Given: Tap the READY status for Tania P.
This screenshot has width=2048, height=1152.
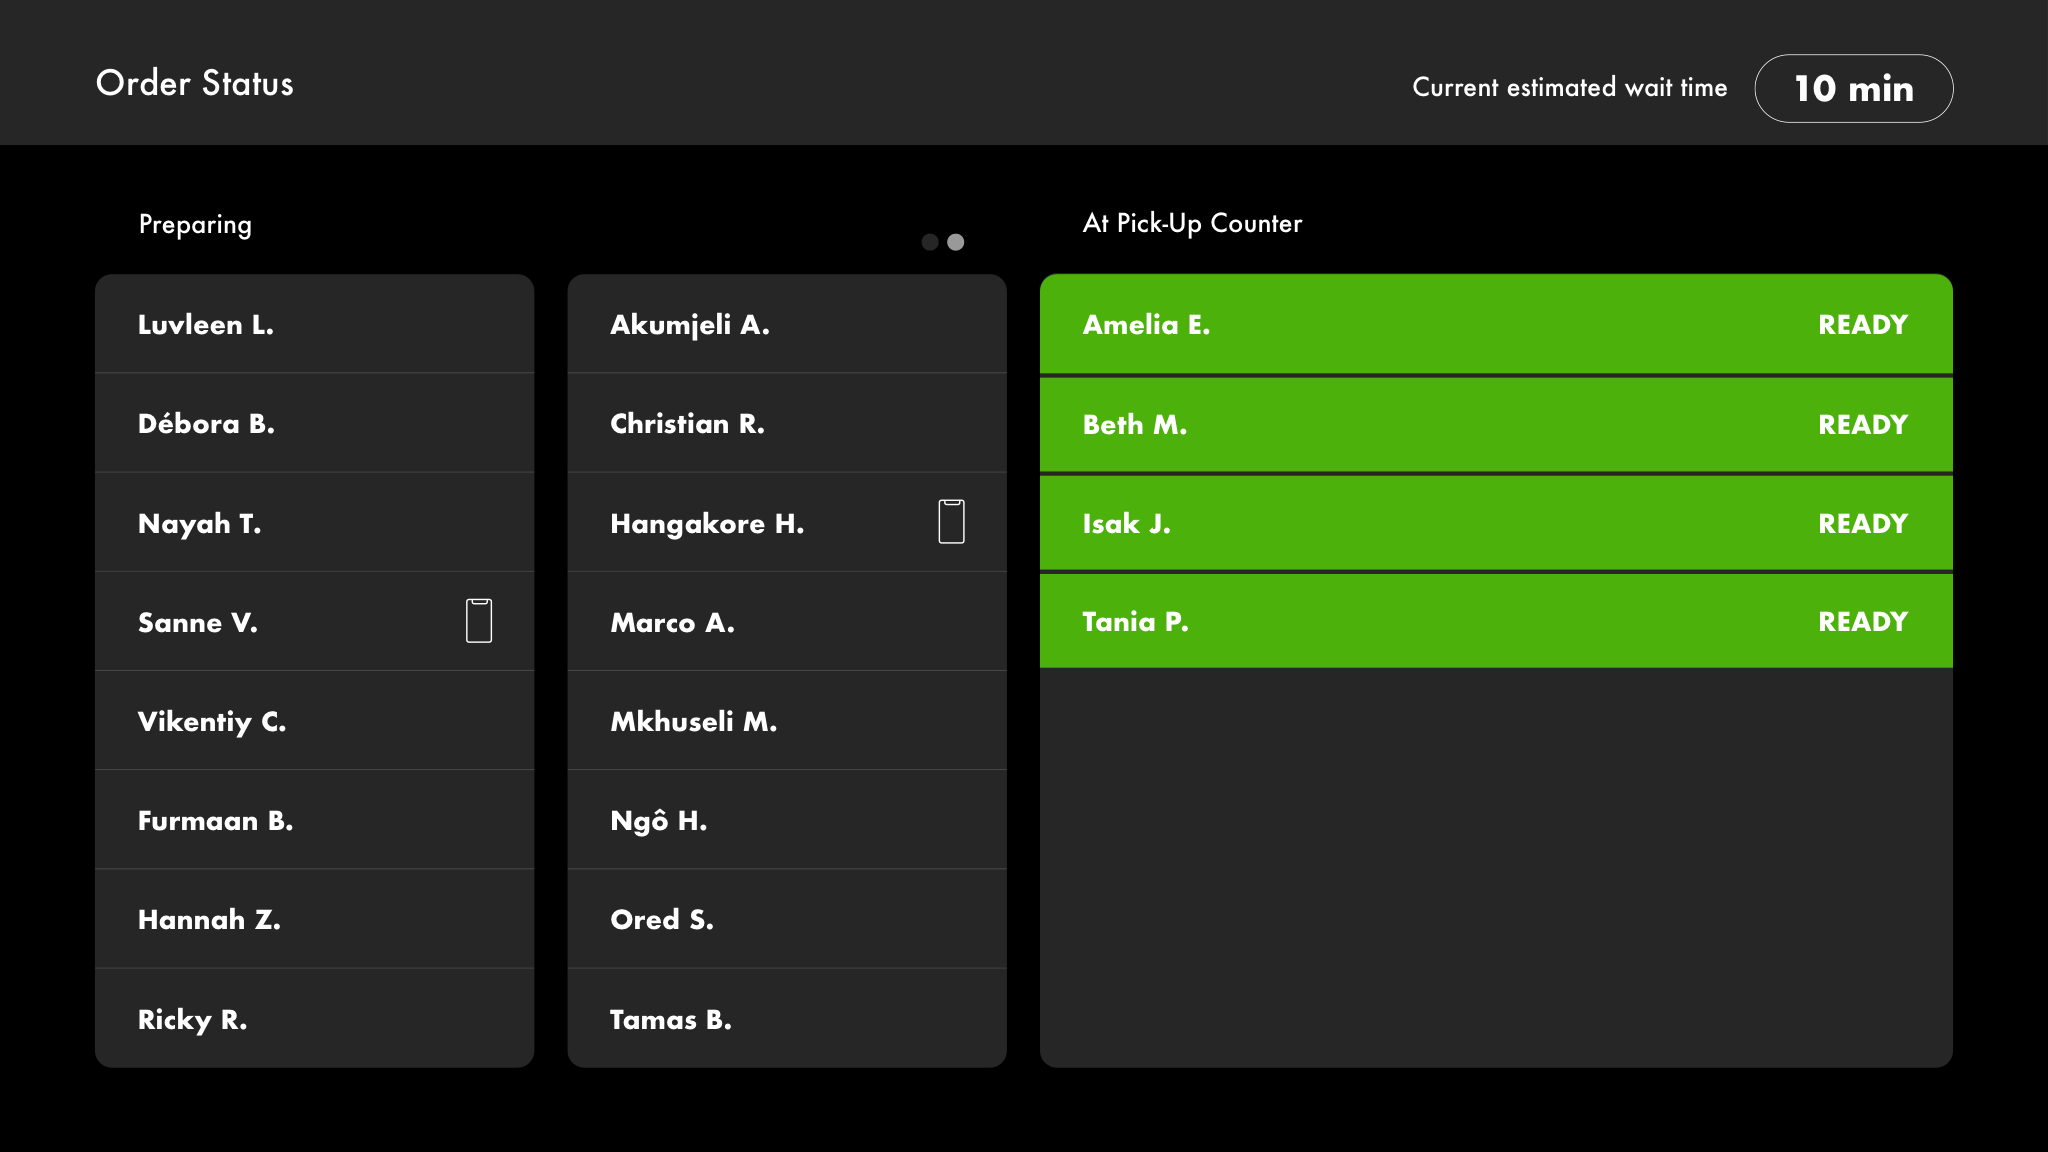Looking at the screenshot, I should (1862, 621).
